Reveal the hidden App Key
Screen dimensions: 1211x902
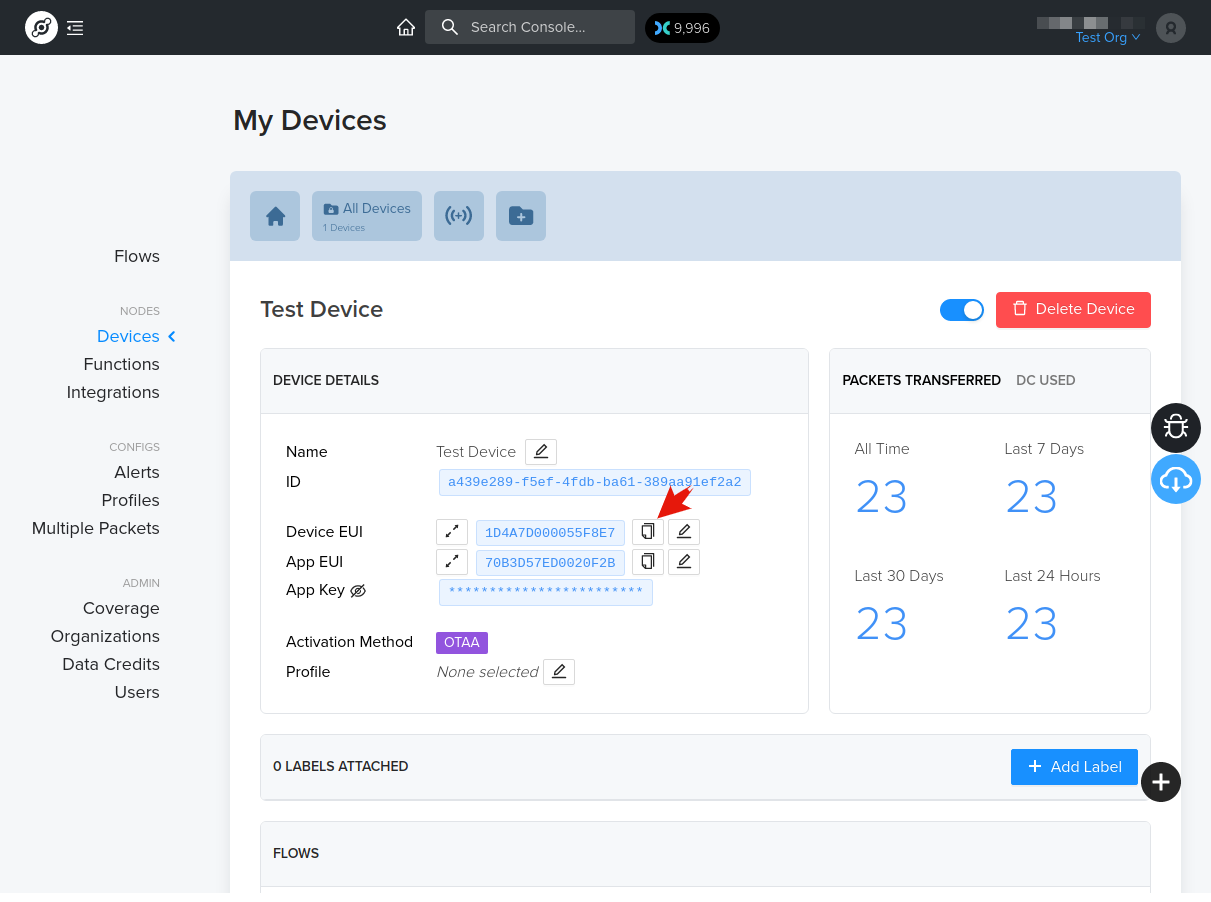358,591
